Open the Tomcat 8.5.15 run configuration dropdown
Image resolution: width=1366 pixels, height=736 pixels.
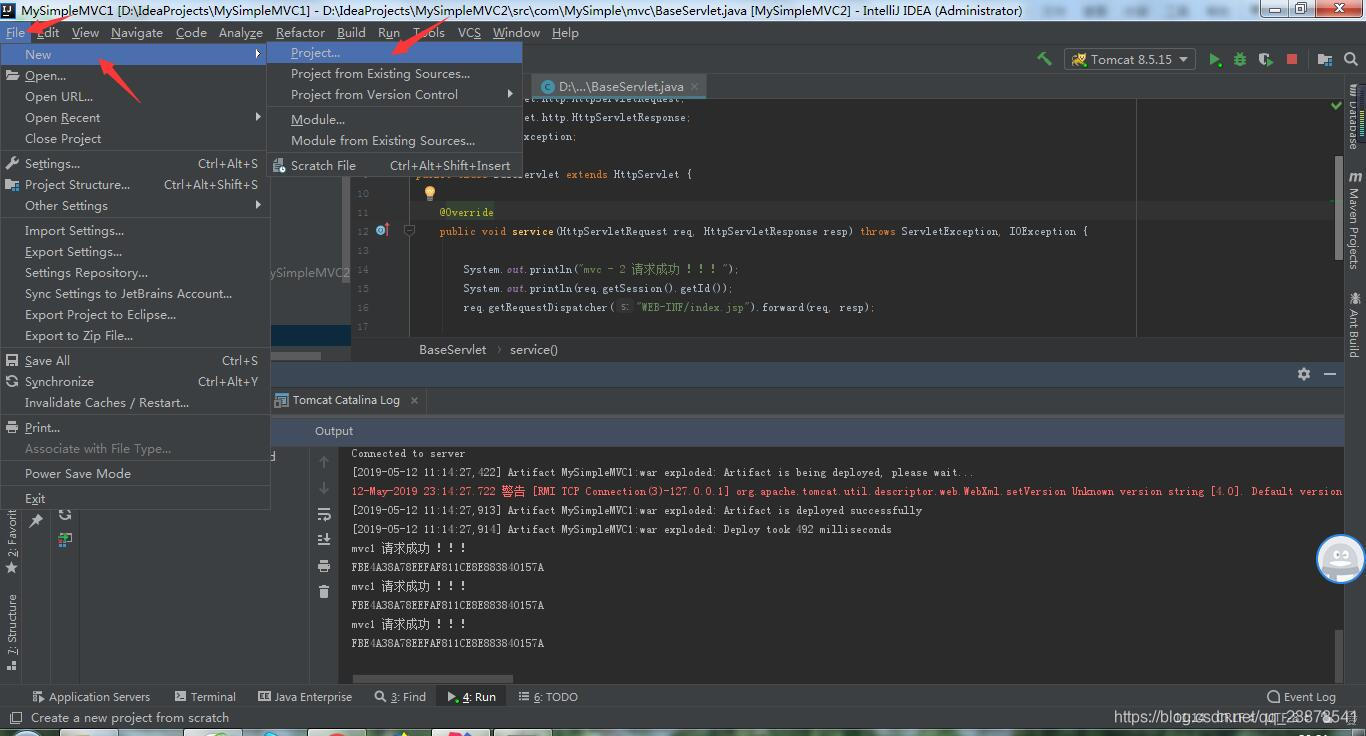tap(1129, 59)
